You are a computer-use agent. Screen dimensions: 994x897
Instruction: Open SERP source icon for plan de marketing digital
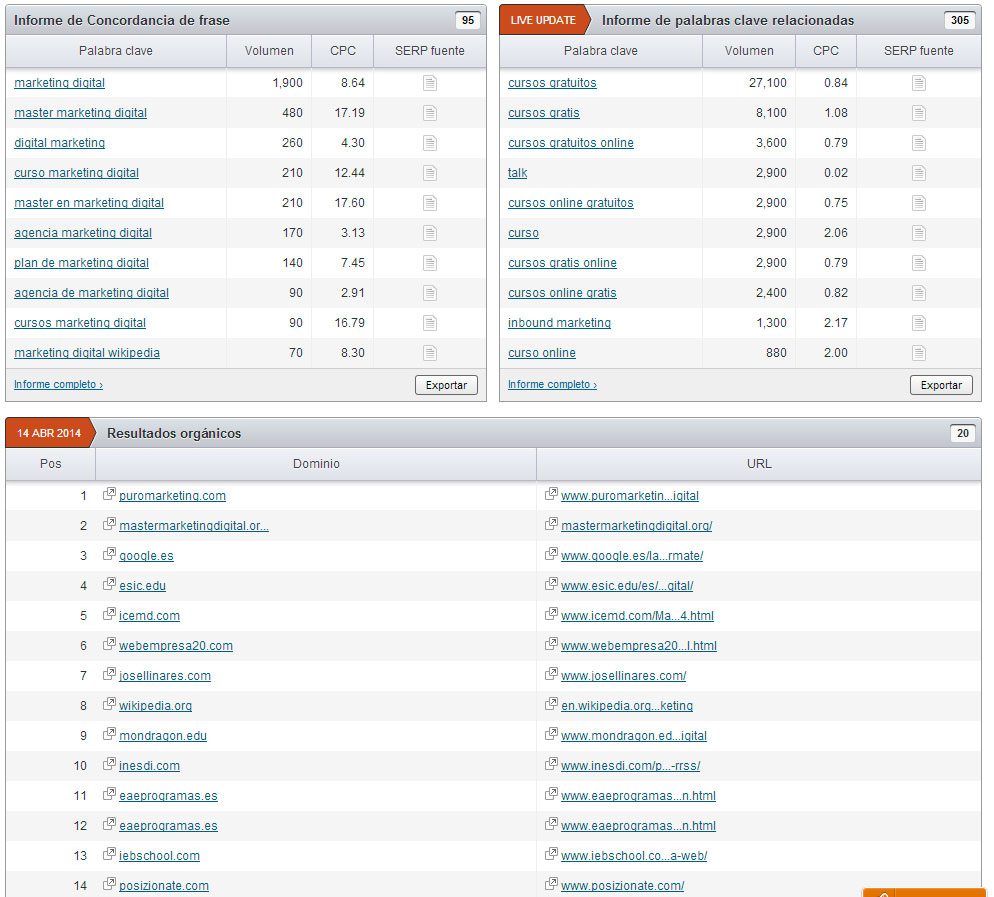tap(430, 262)
